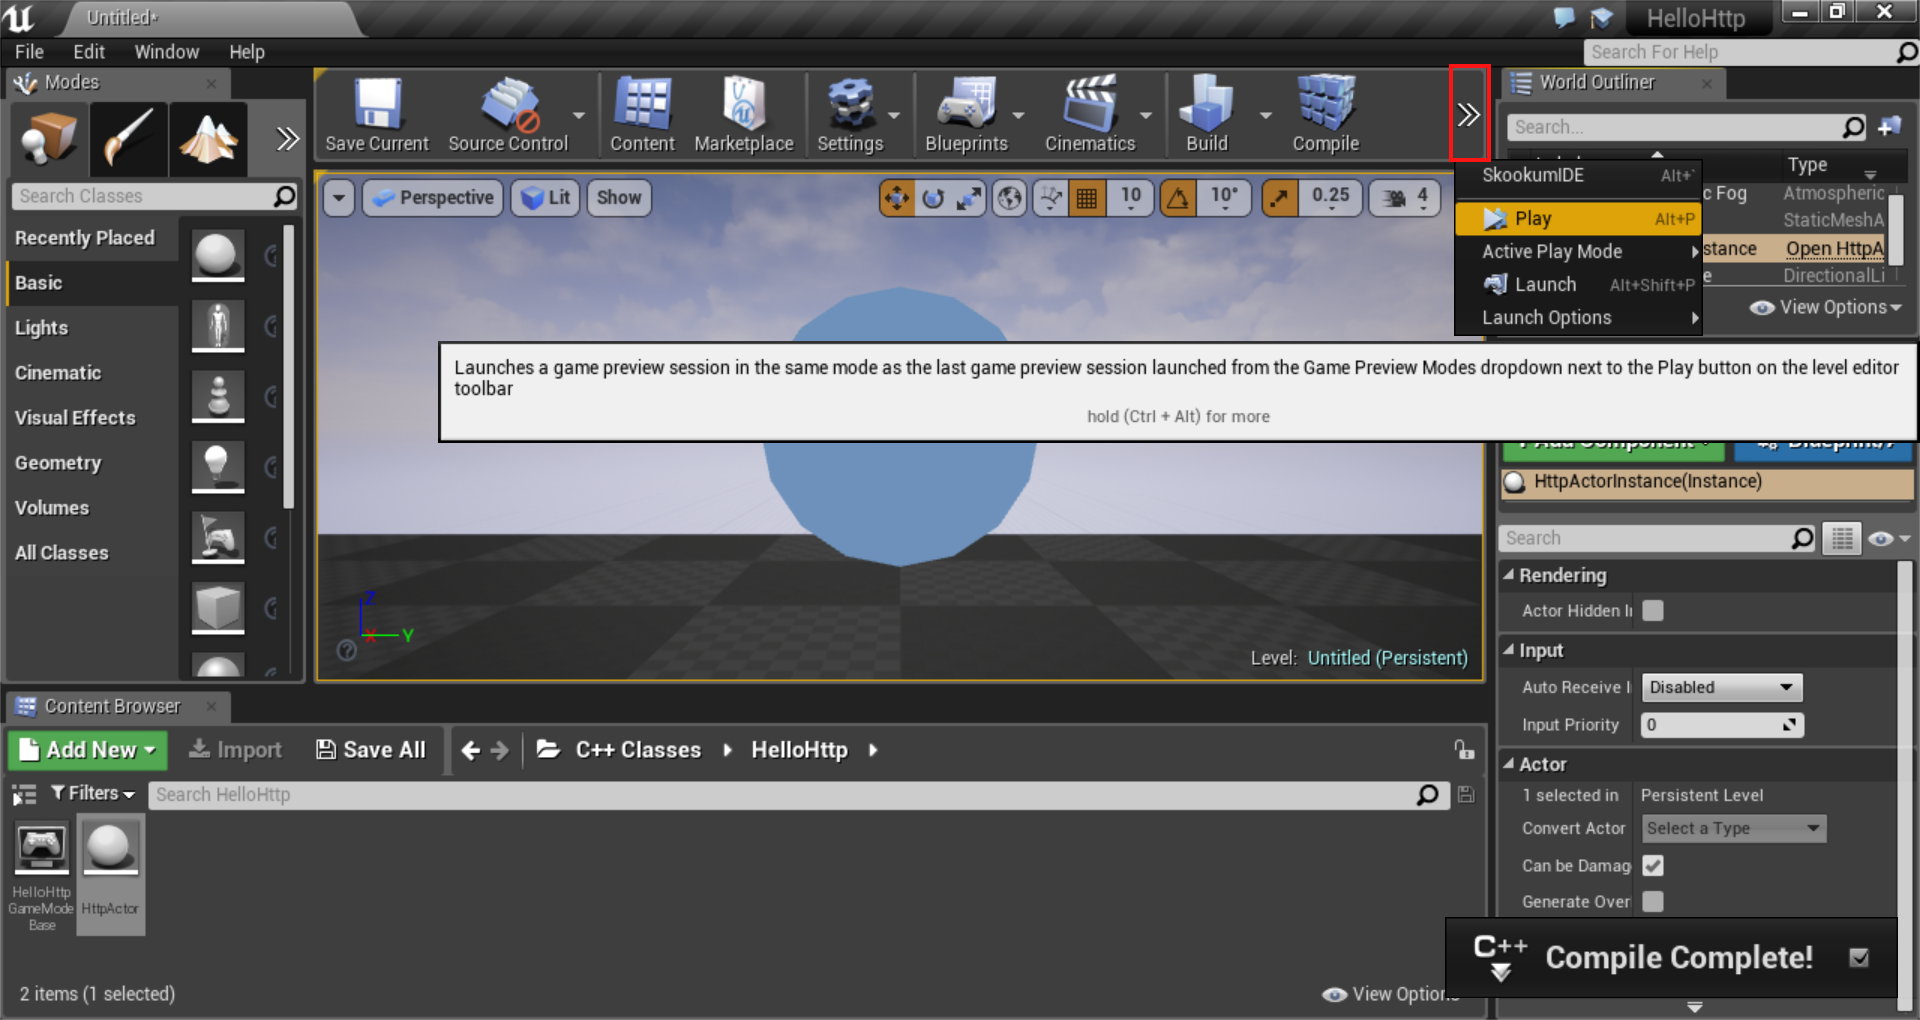Click the Add New button

(88, 750)
